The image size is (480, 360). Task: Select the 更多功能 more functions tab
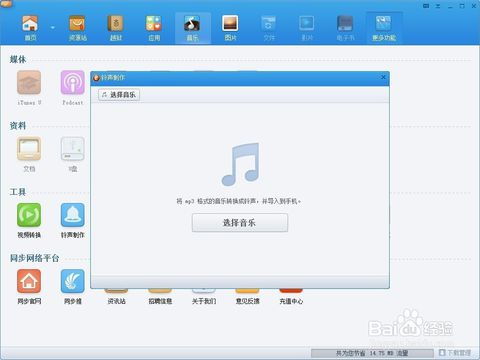point(384,28)
